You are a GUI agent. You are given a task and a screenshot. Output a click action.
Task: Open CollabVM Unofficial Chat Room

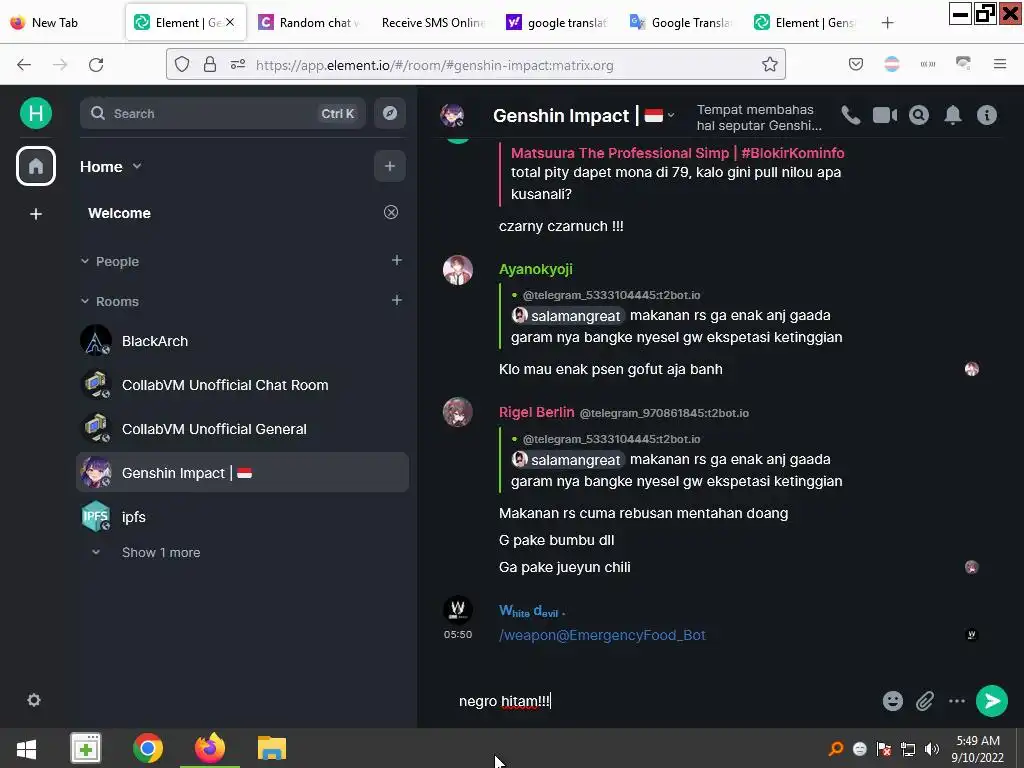[243, 385]
